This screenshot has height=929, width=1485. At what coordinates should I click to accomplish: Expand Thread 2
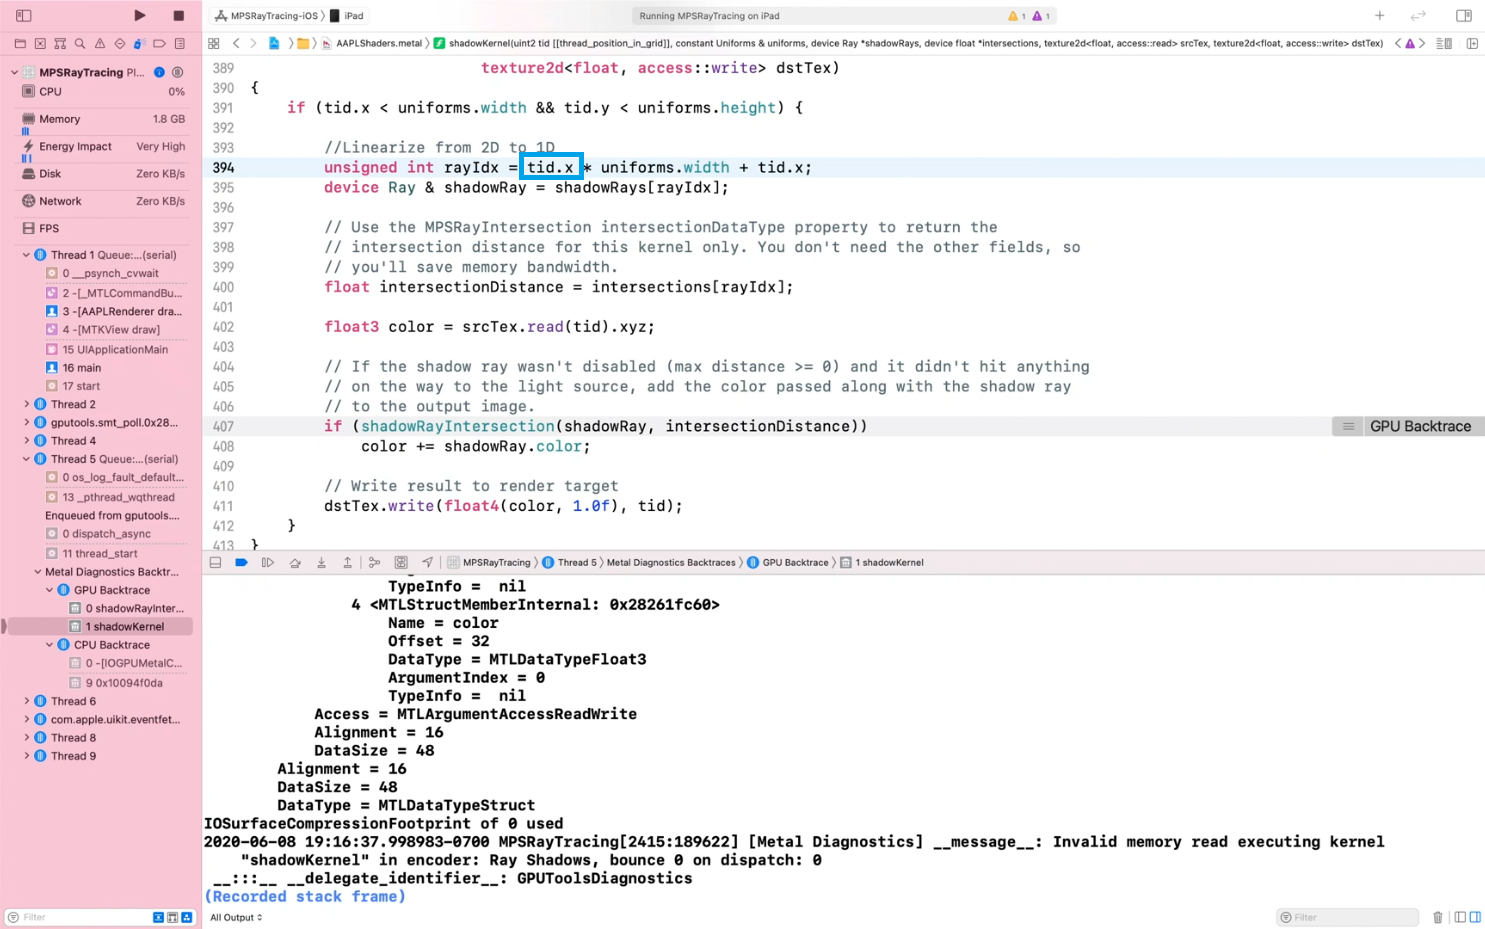click(26, 404)
